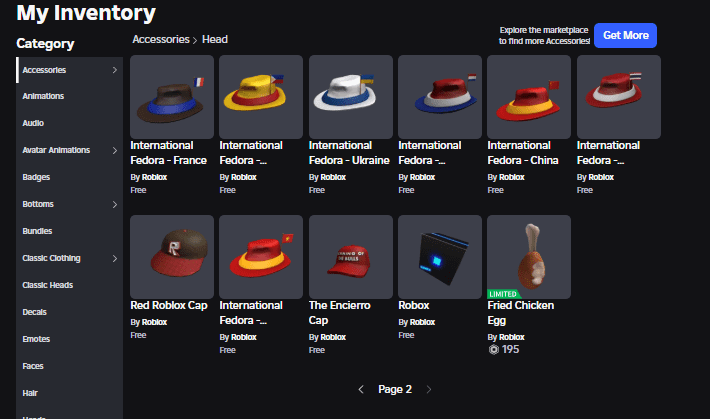Open the Red Roblox Cap title link
710x419 pixels.
169,305
